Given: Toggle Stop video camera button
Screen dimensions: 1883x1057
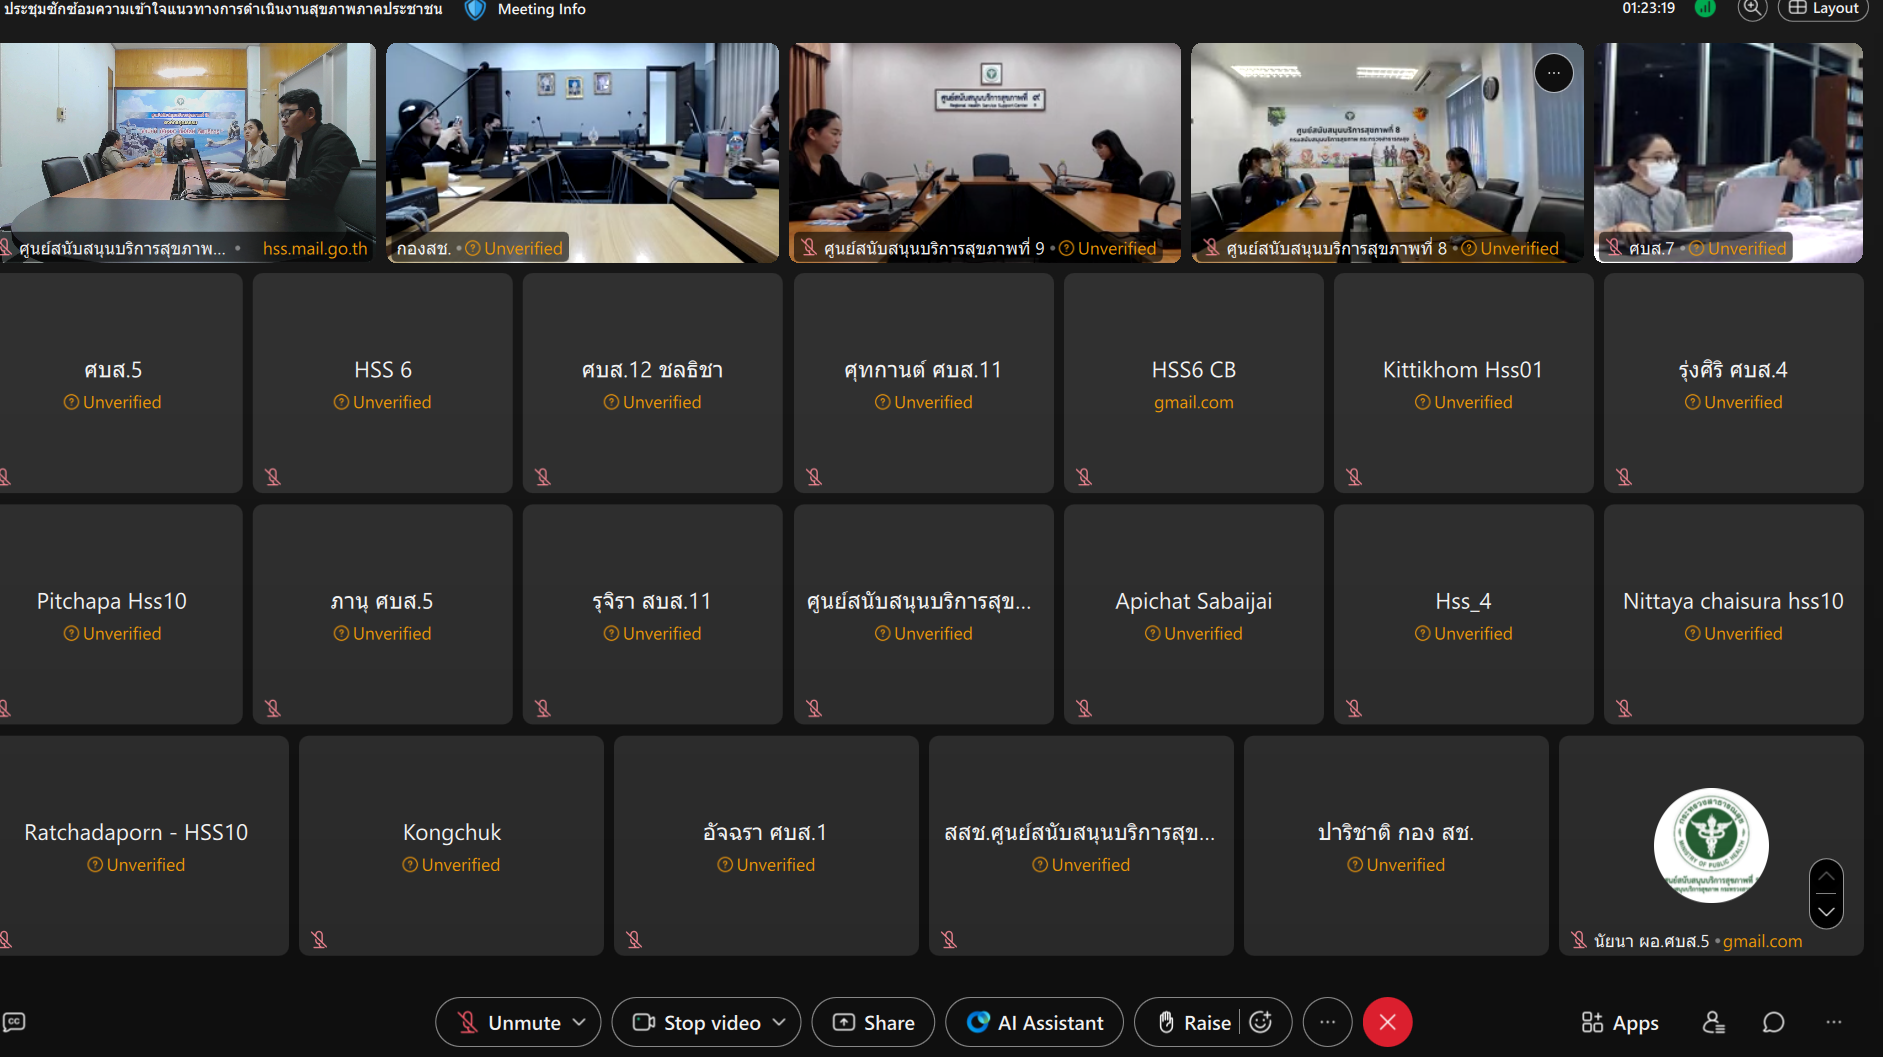Looking at the screenshot, I should [x=697, y=1022].
